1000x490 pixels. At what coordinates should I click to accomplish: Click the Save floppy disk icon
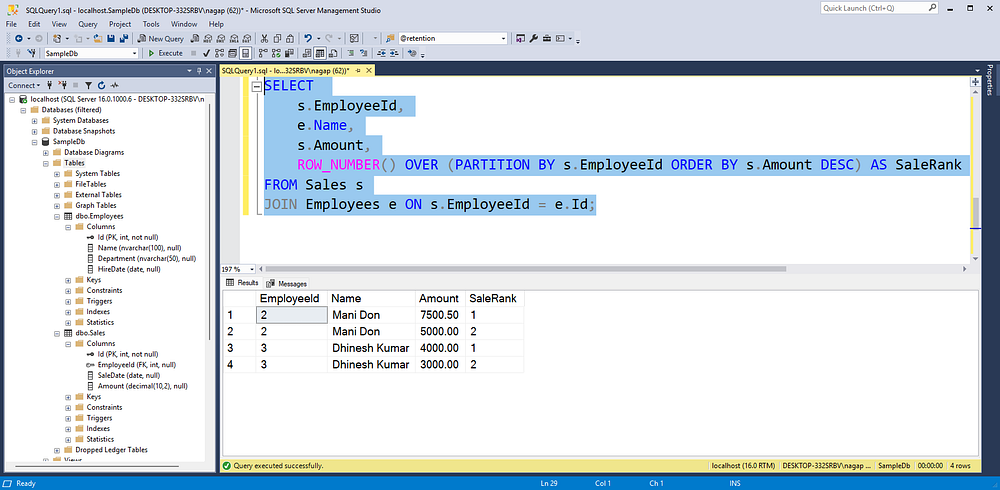click(x=111, y=38)
